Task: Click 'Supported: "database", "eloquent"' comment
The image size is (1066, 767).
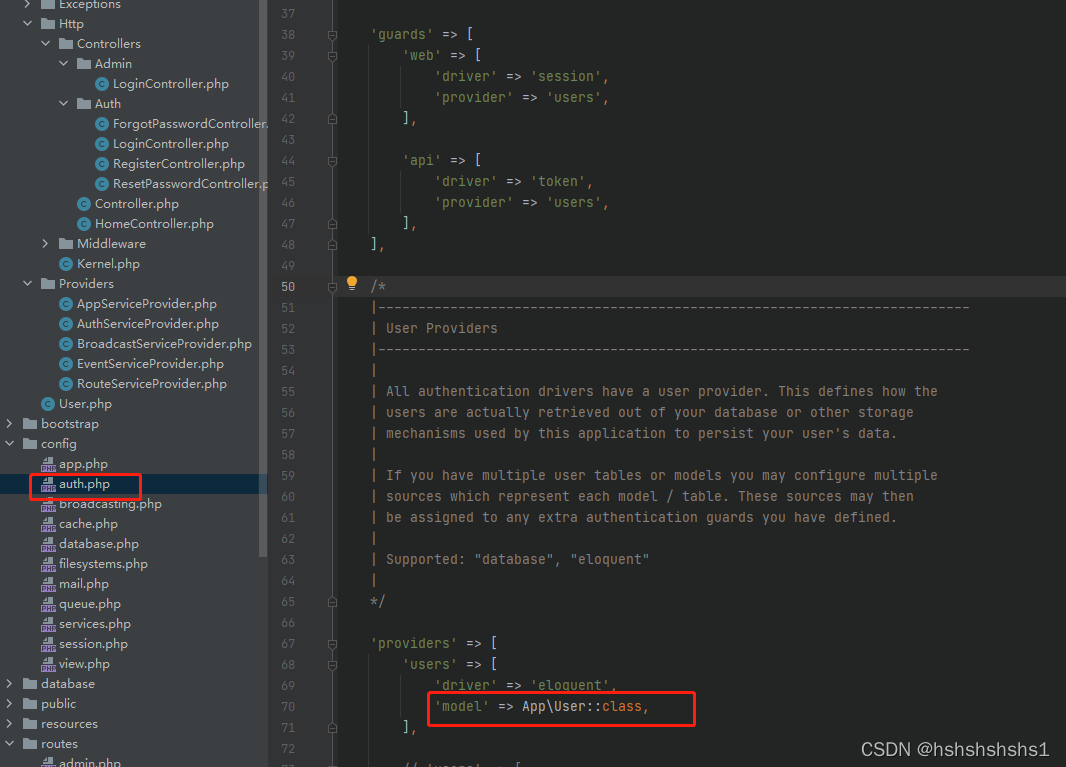Action: [517, 560]
